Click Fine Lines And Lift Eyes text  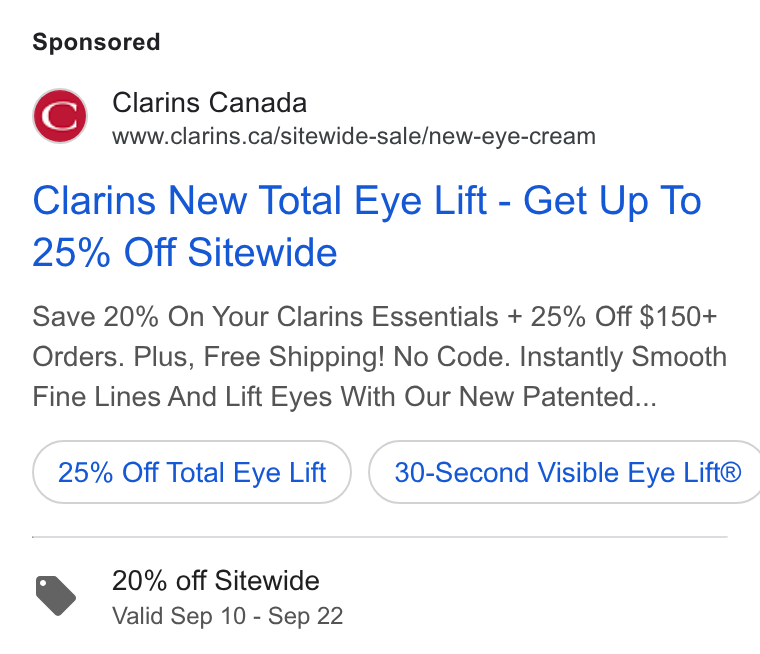(x=182, y=397)
